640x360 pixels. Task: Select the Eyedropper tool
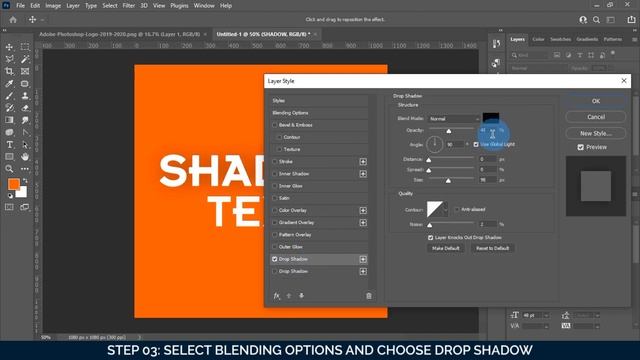pyautogui.click(x=9, y=84)
